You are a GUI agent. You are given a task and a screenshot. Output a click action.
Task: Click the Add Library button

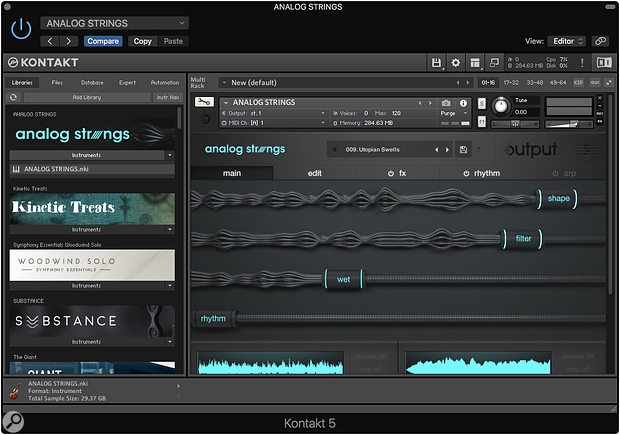tap(87, 97)
